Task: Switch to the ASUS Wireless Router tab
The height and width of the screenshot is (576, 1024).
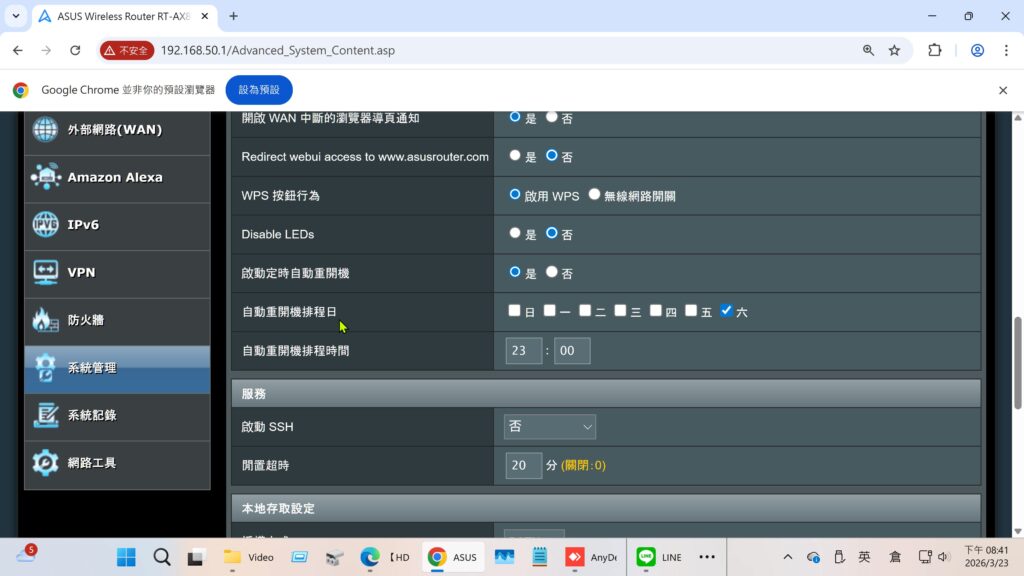Action: tap(118, 16)
